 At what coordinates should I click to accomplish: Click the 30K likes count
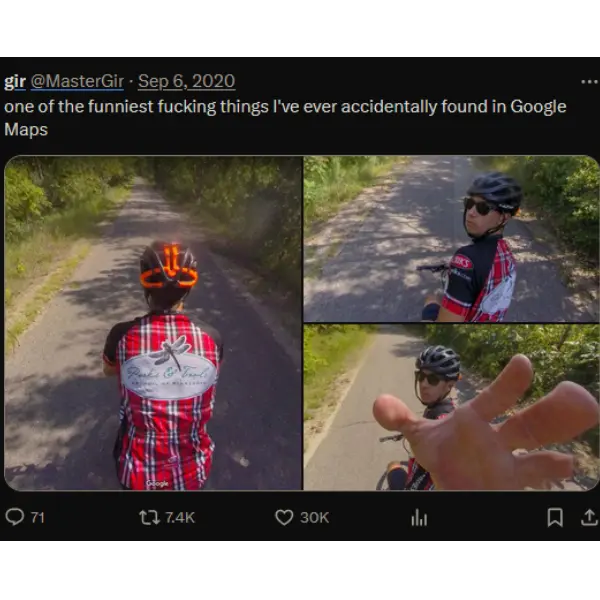pyautogui.click(x=315, y=517)
